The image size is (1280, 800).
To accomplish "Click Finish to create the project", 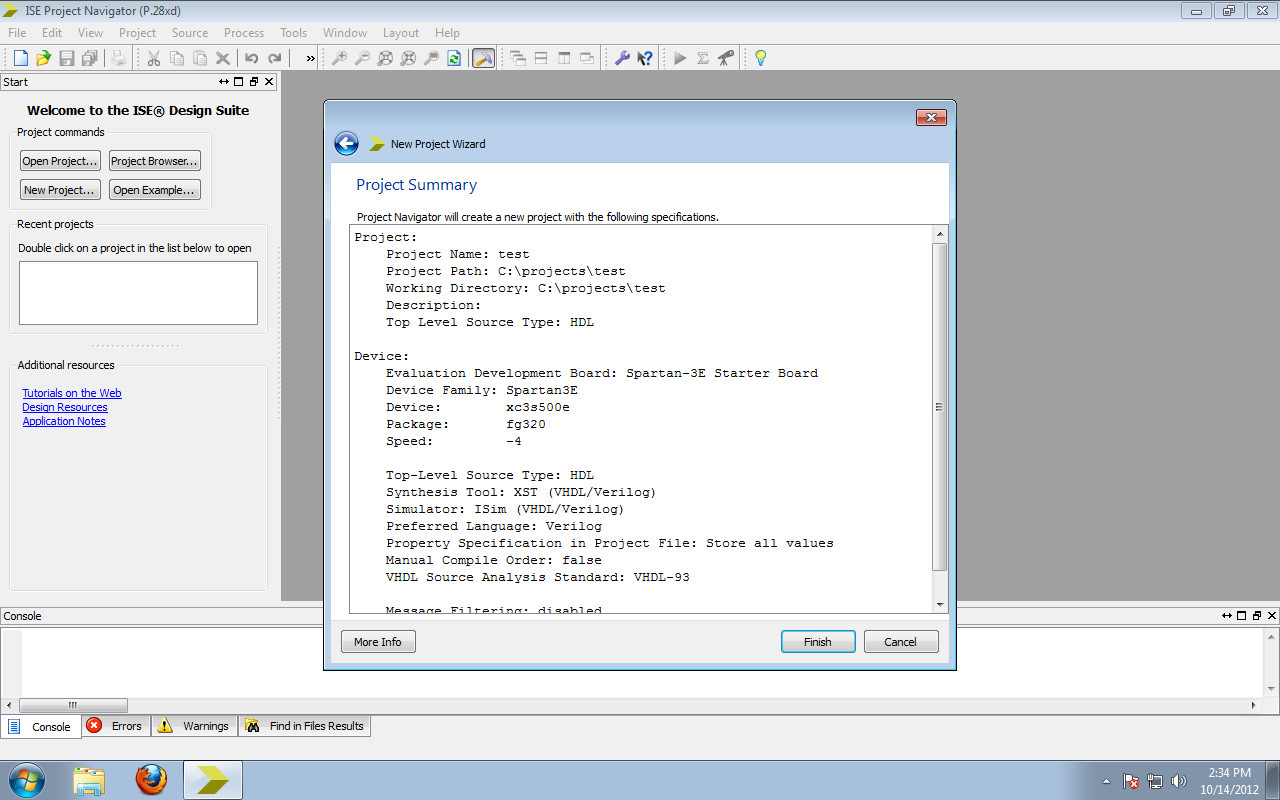I will [817, 641].
